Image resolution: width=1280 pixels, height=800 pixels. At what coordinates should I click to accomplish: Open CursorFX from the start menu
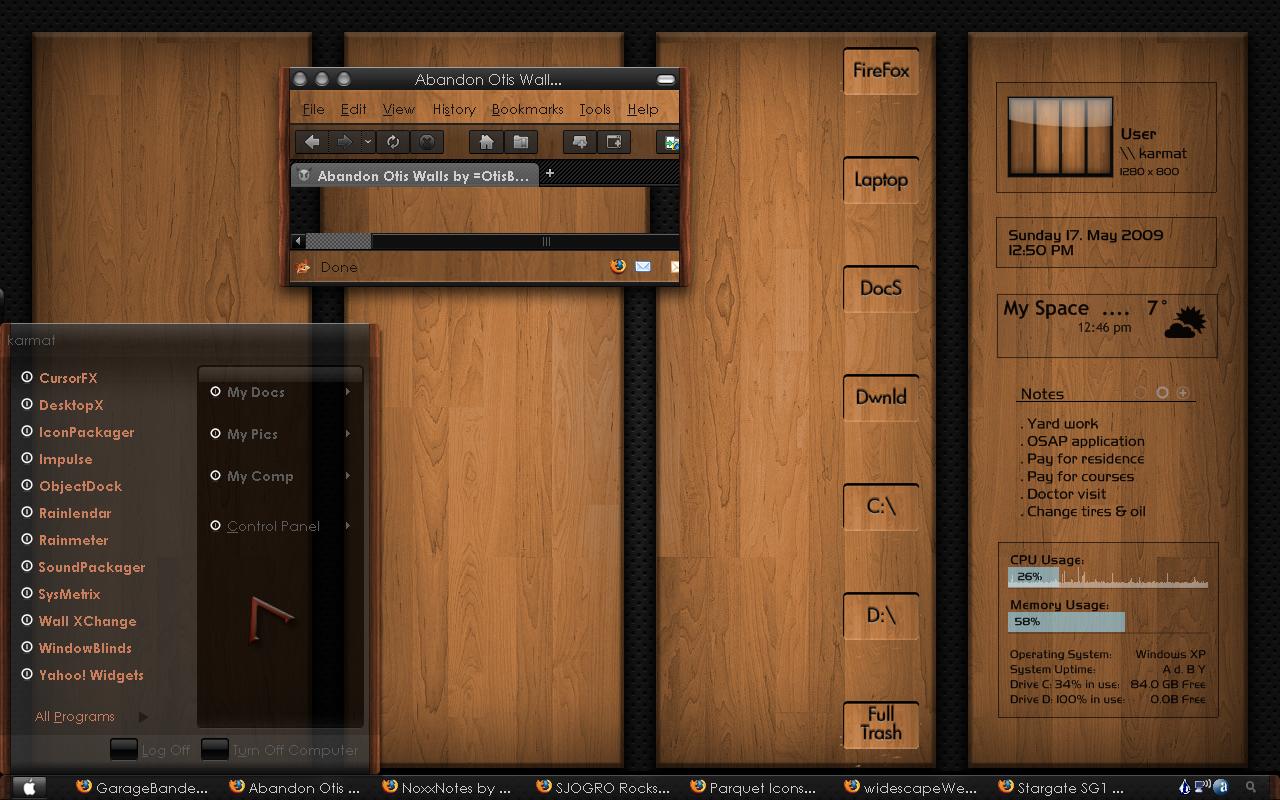pos(68,378)
